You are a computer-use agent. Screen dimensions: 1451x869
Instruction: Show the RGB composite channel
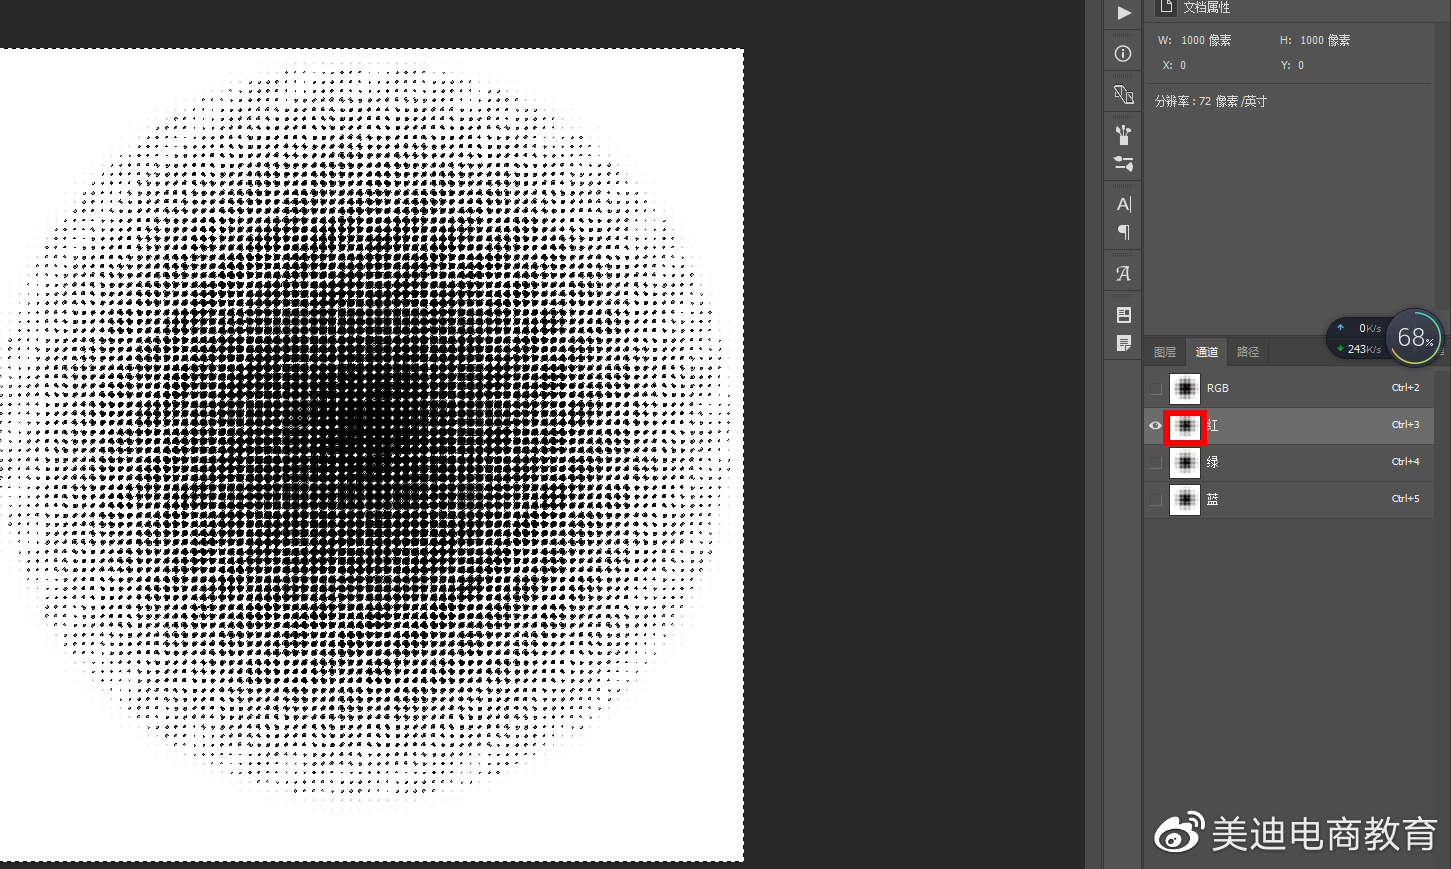coord(1156,388)
